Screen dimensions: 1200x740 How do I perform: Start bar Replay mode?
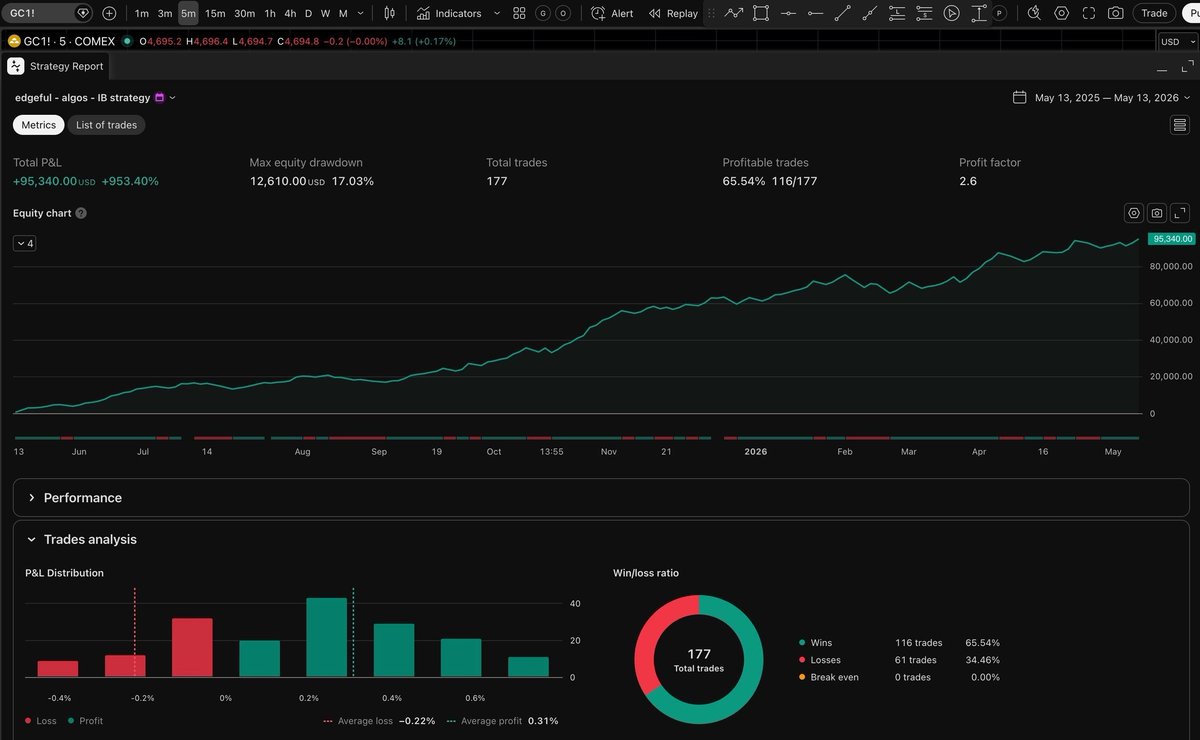673,13
